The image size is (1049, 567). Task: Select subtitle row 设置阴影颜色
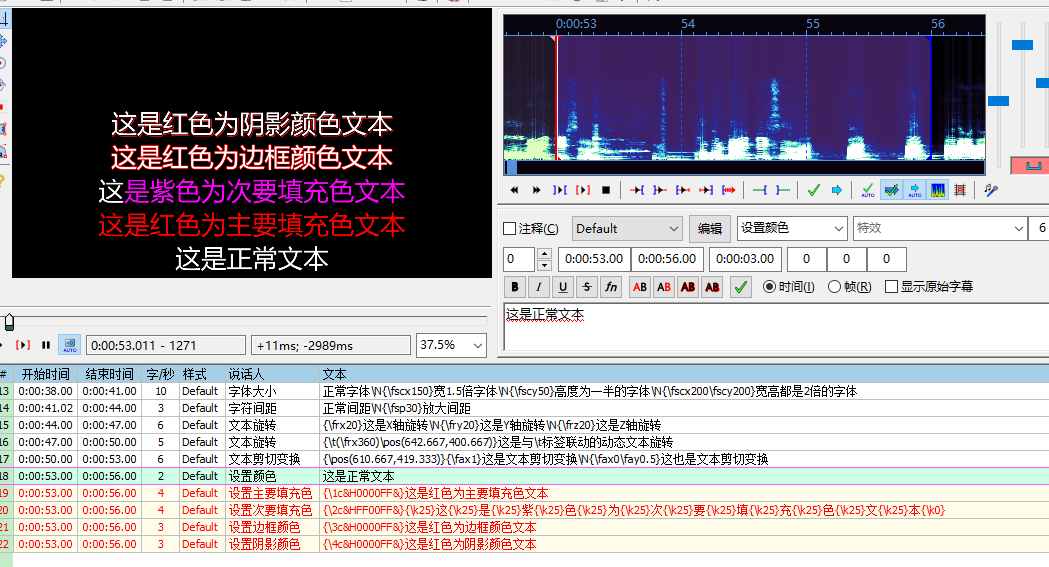(x=524, y=544)
